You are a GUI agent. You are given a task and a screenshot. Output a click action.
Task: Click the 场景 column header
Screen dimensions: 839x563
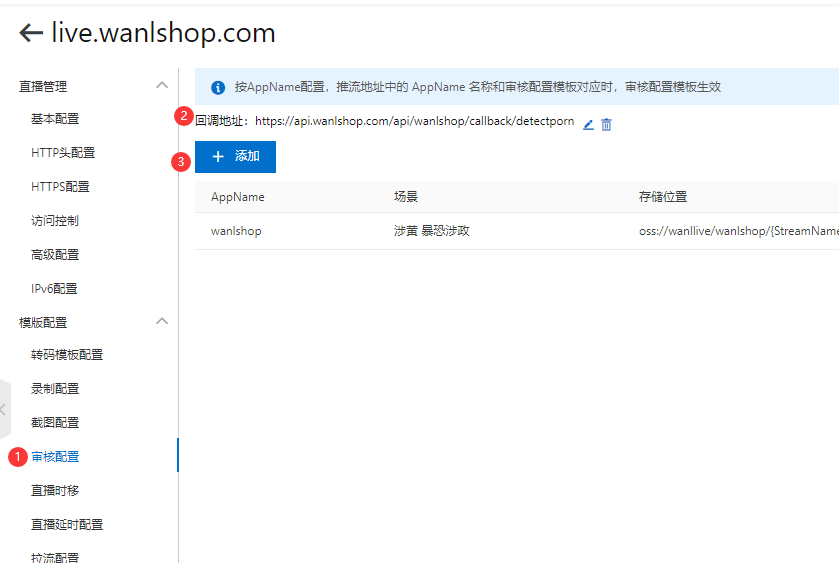(x=406, y=197)
